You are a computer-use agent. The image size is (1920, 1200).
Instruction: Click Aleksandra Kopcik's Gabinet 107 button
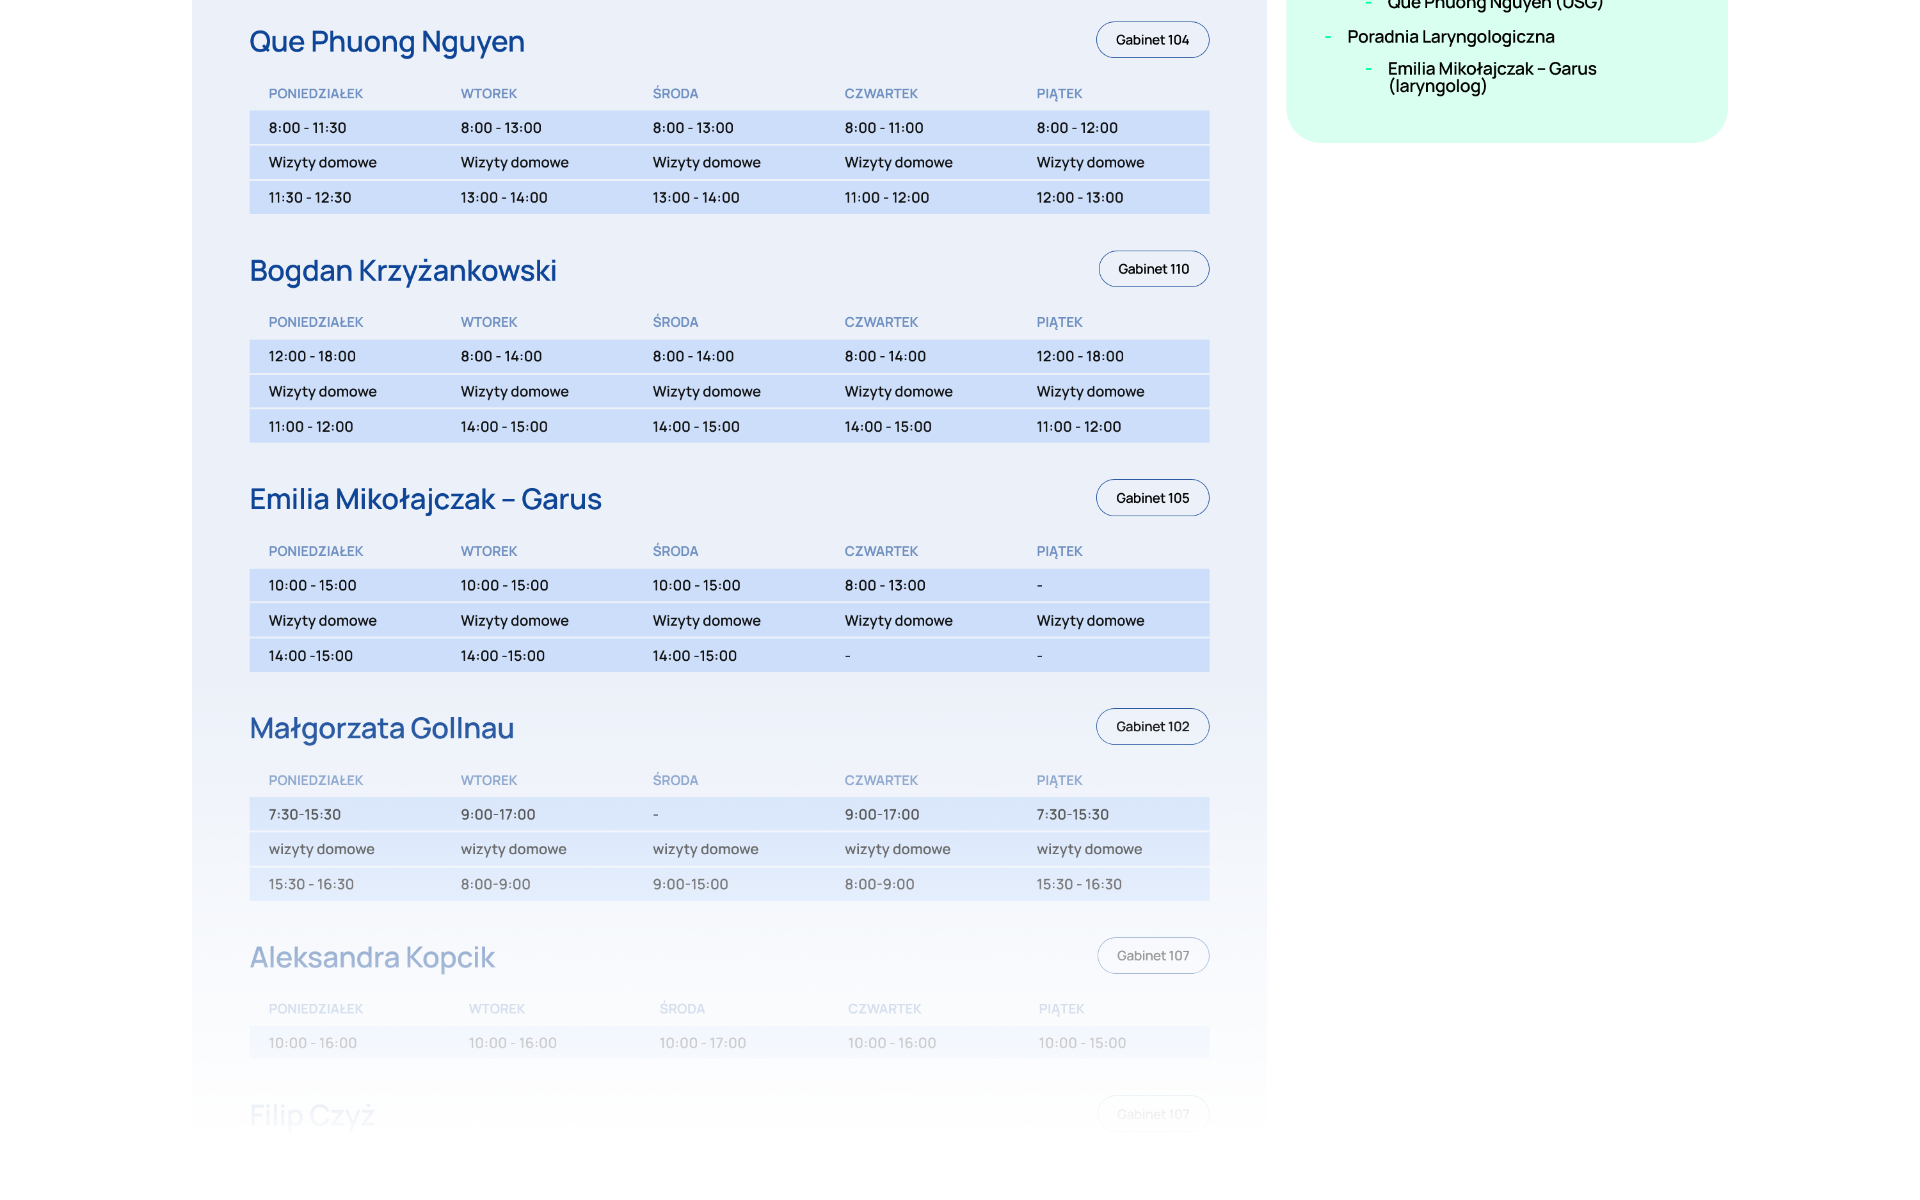tap(1152, 956)
